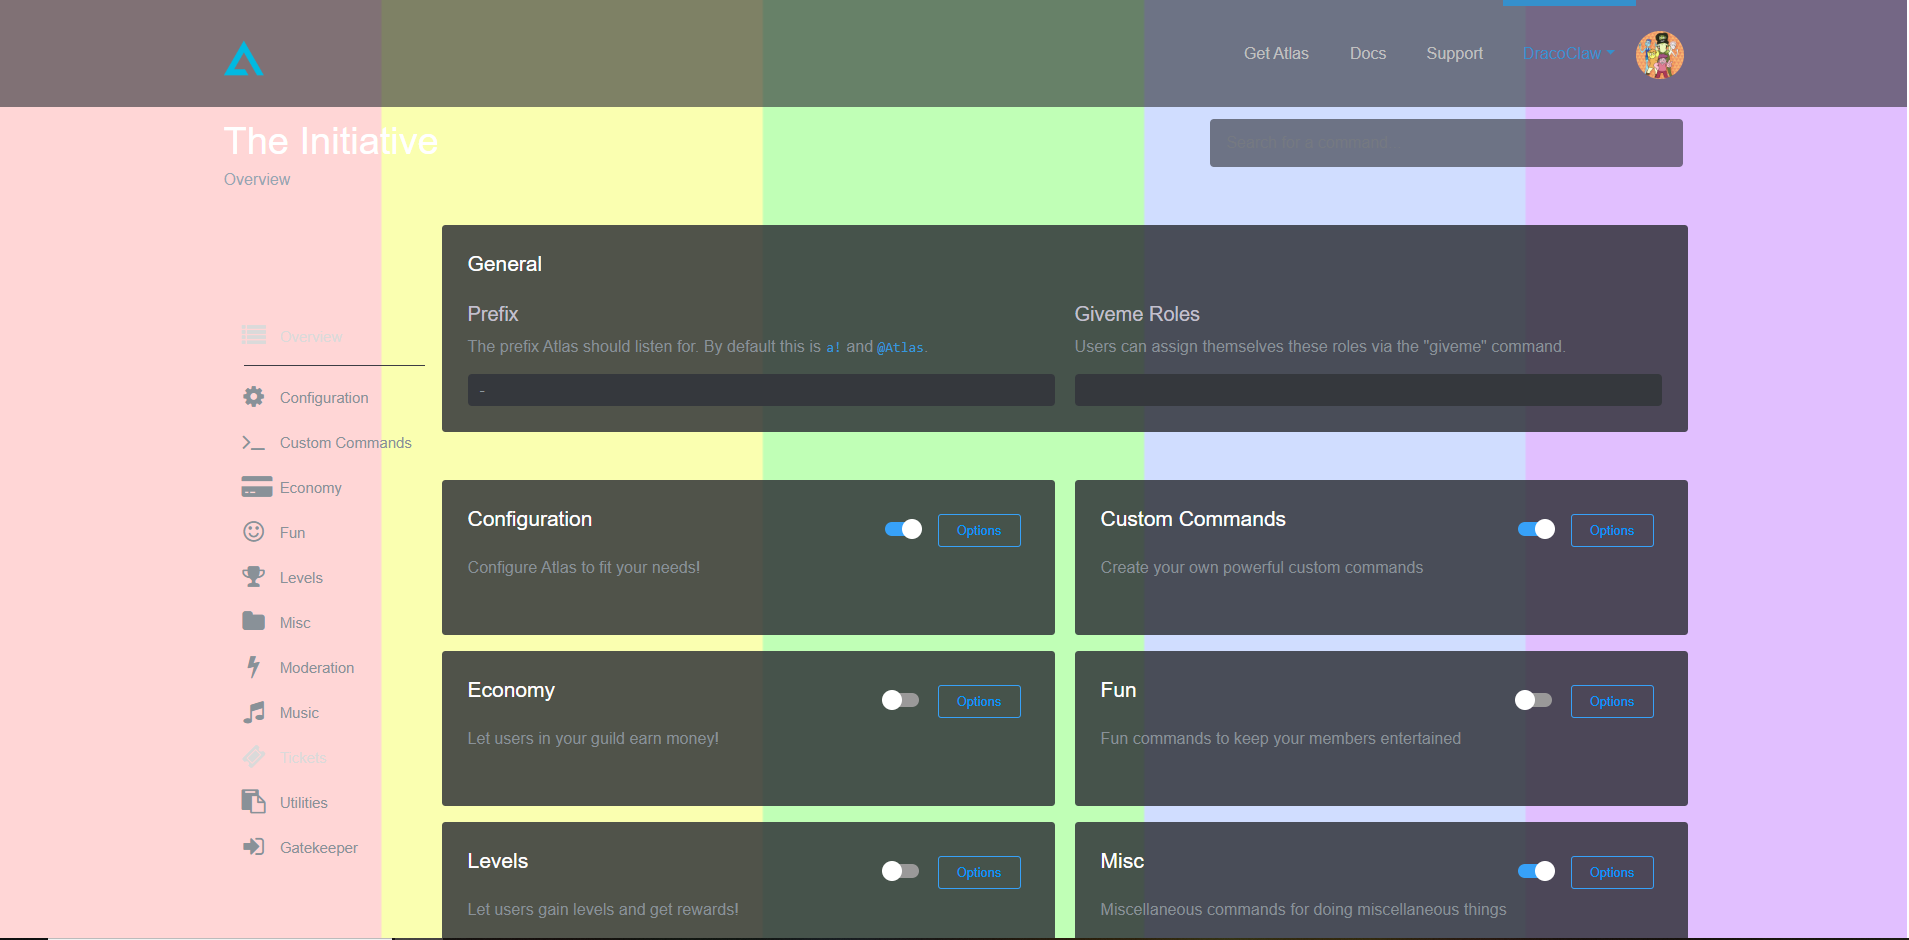This screenshot has width=1909, height=940.
Task: Enable the Economy plugin toggle
Action: [x=900, y=700]
